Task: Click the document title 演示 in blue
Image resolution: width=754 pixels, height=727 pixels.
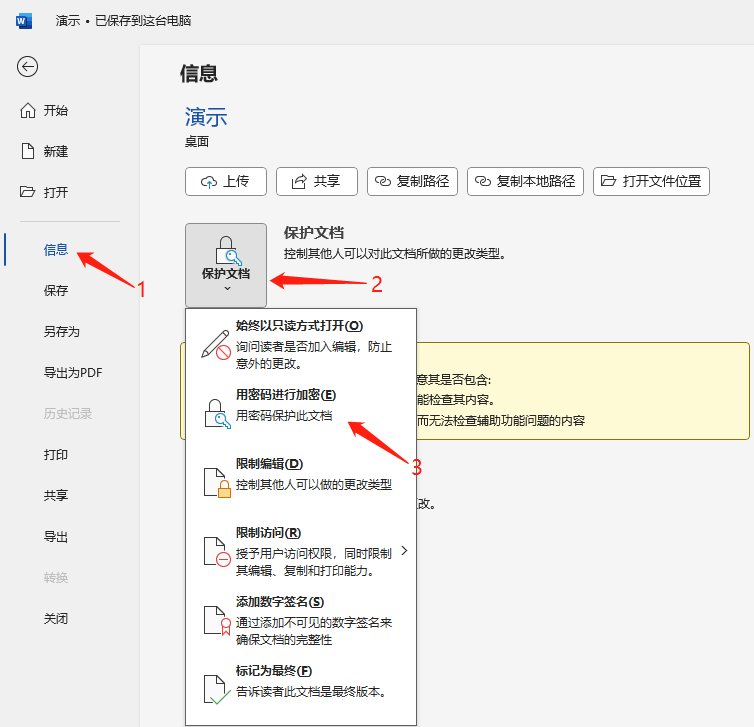Action: click(x=206, y=117)
